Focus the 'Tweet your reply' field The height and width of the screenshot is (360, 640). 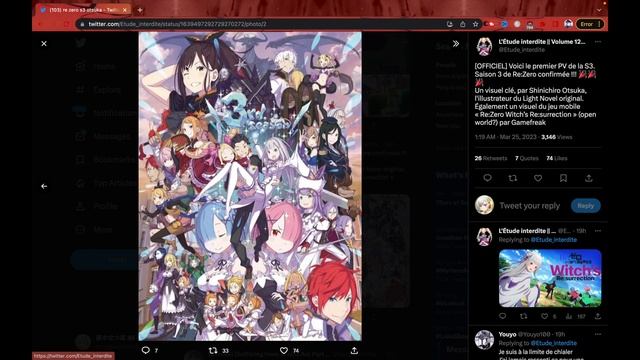coord(530,206)
